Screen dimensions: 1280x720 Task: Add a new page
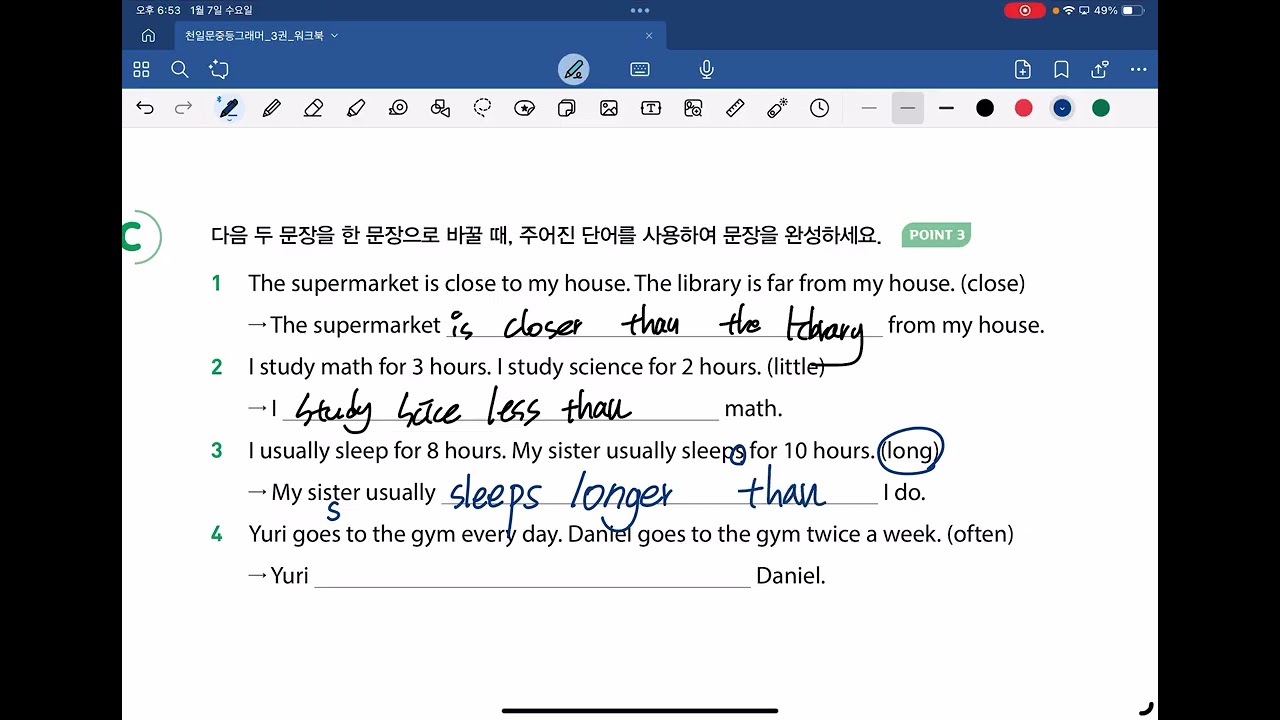point(1022,69)
